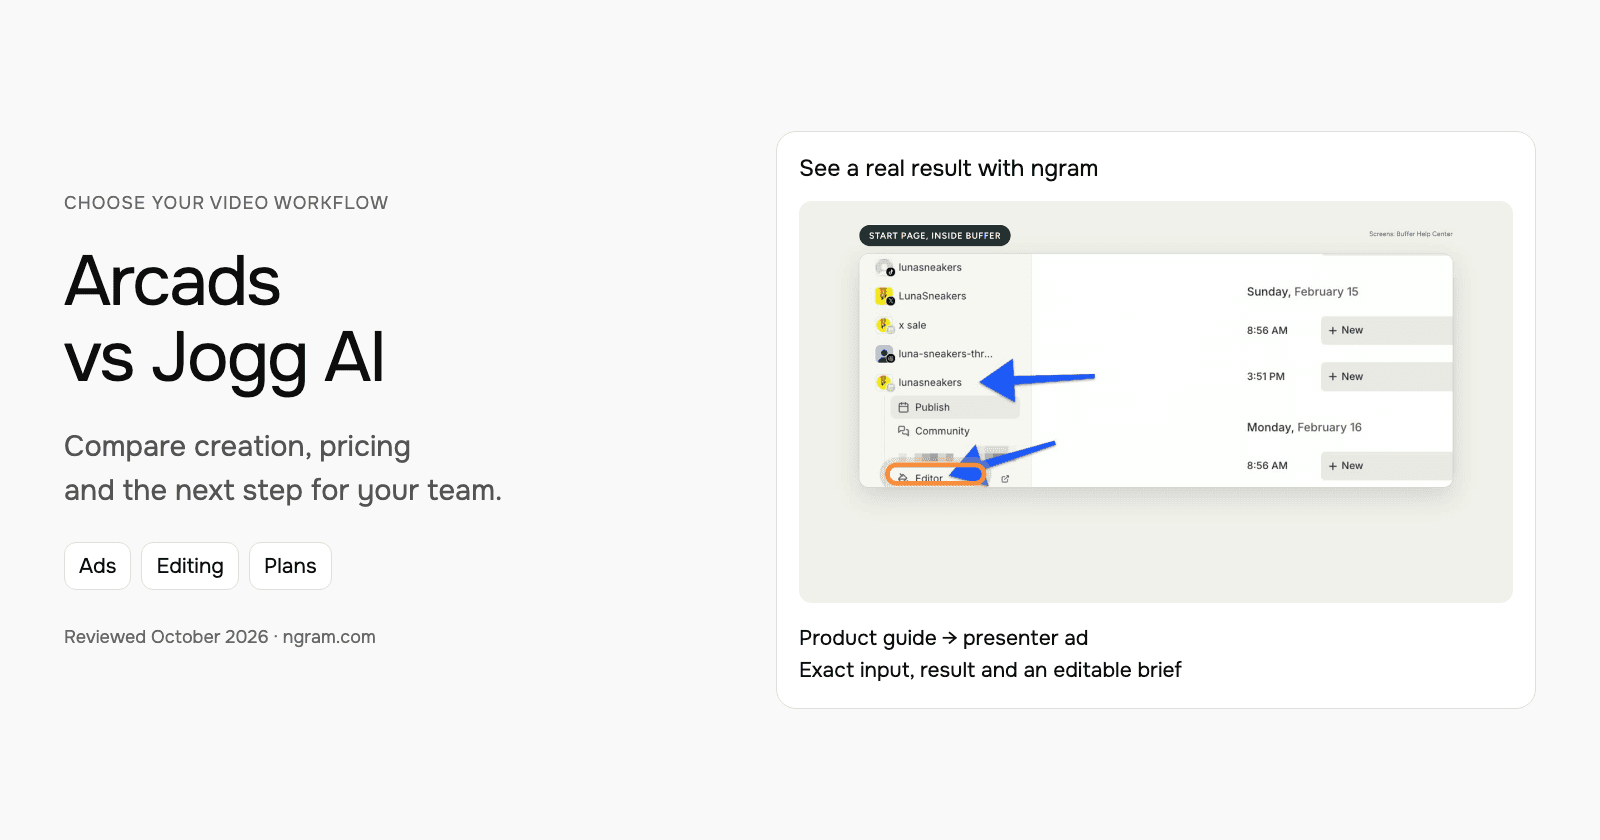Screen dimensions: 1600x840
Task: Open the luna-sneakers-thr... Threads account avatar
Action: [x=884, y=354]
